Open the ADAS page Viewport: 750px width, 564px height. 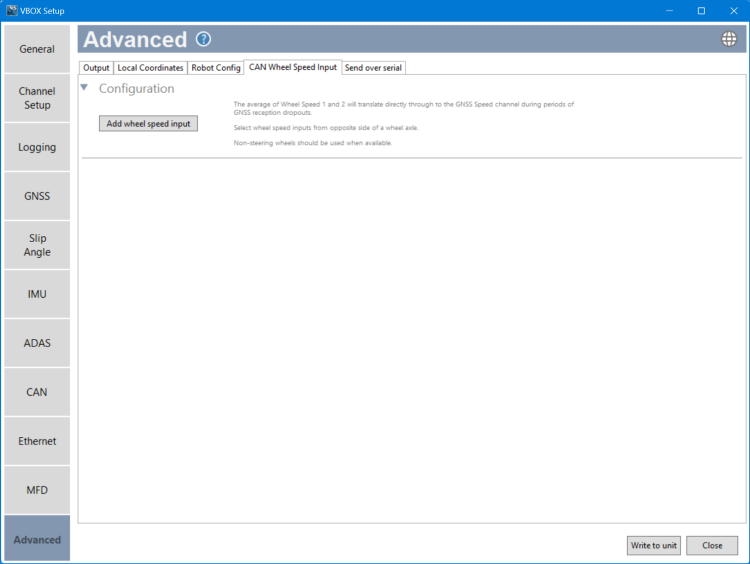[x=37, y=343]
